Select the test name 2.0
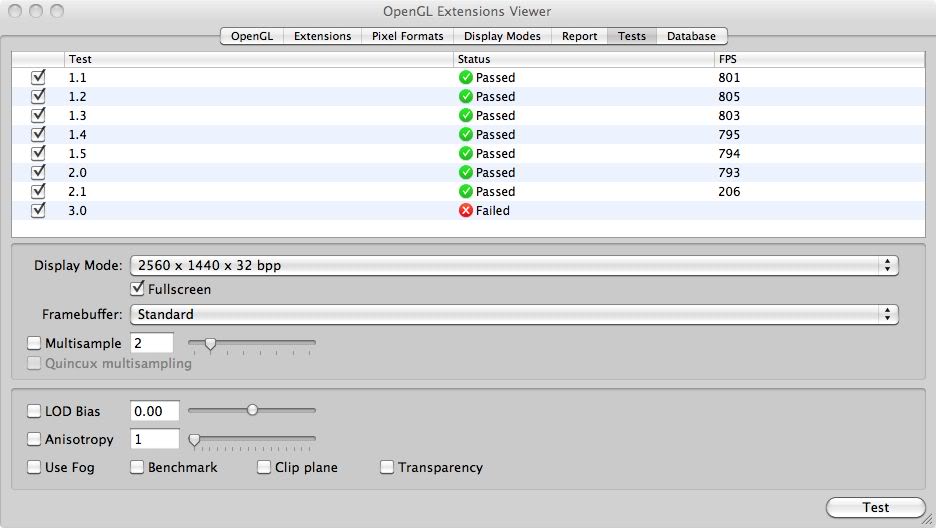Screen dimensions: 936x528 (78, 172)
